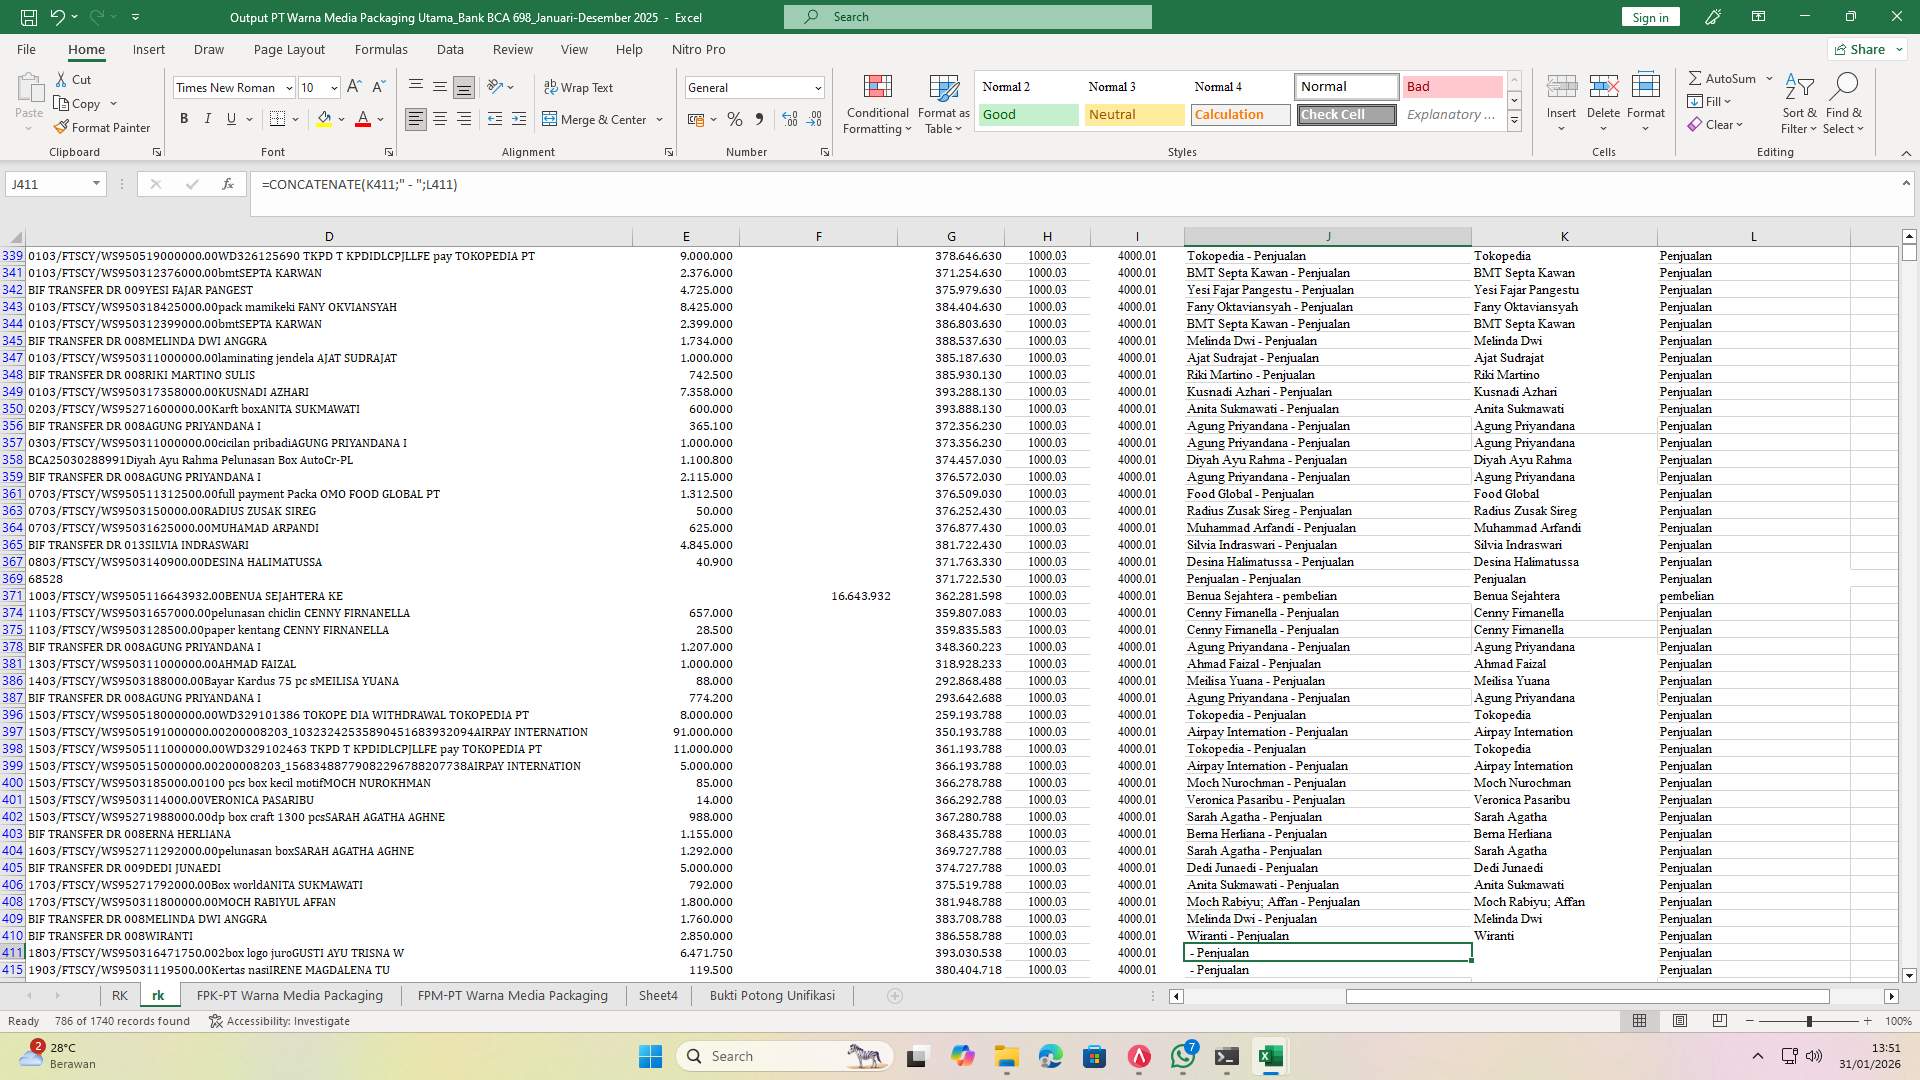
Task: Apply Percent Style formatting
Action: point(735,119)
